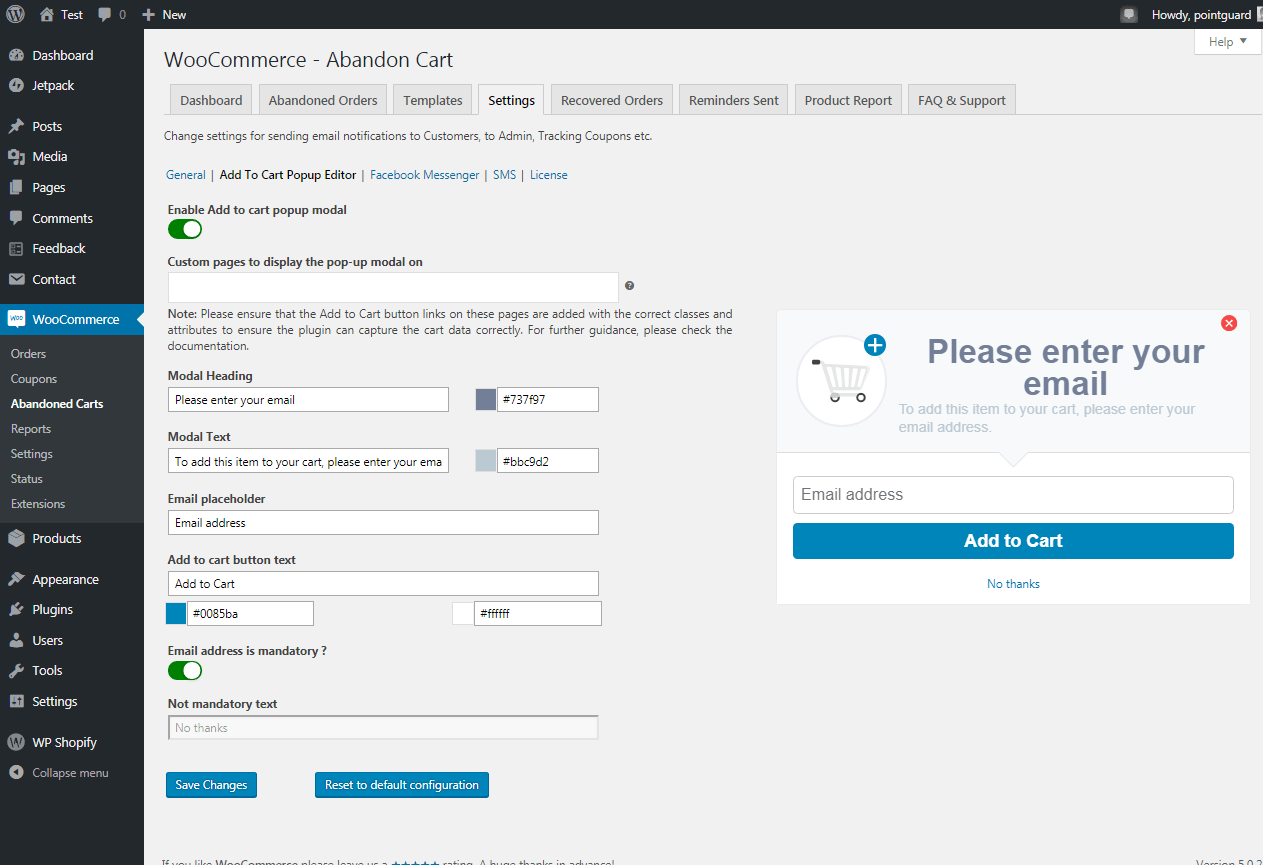Expand the Help dropdown
Image resolution: width=1263 pixels, height=865 pixels.
(1227, 41)
